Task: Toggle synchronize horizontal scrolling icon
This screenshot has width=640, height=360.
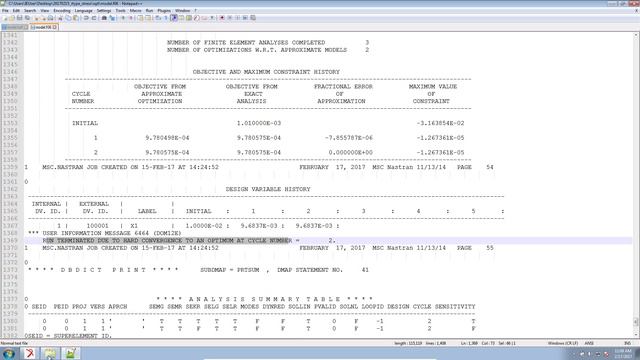Action: click(148, 18)
